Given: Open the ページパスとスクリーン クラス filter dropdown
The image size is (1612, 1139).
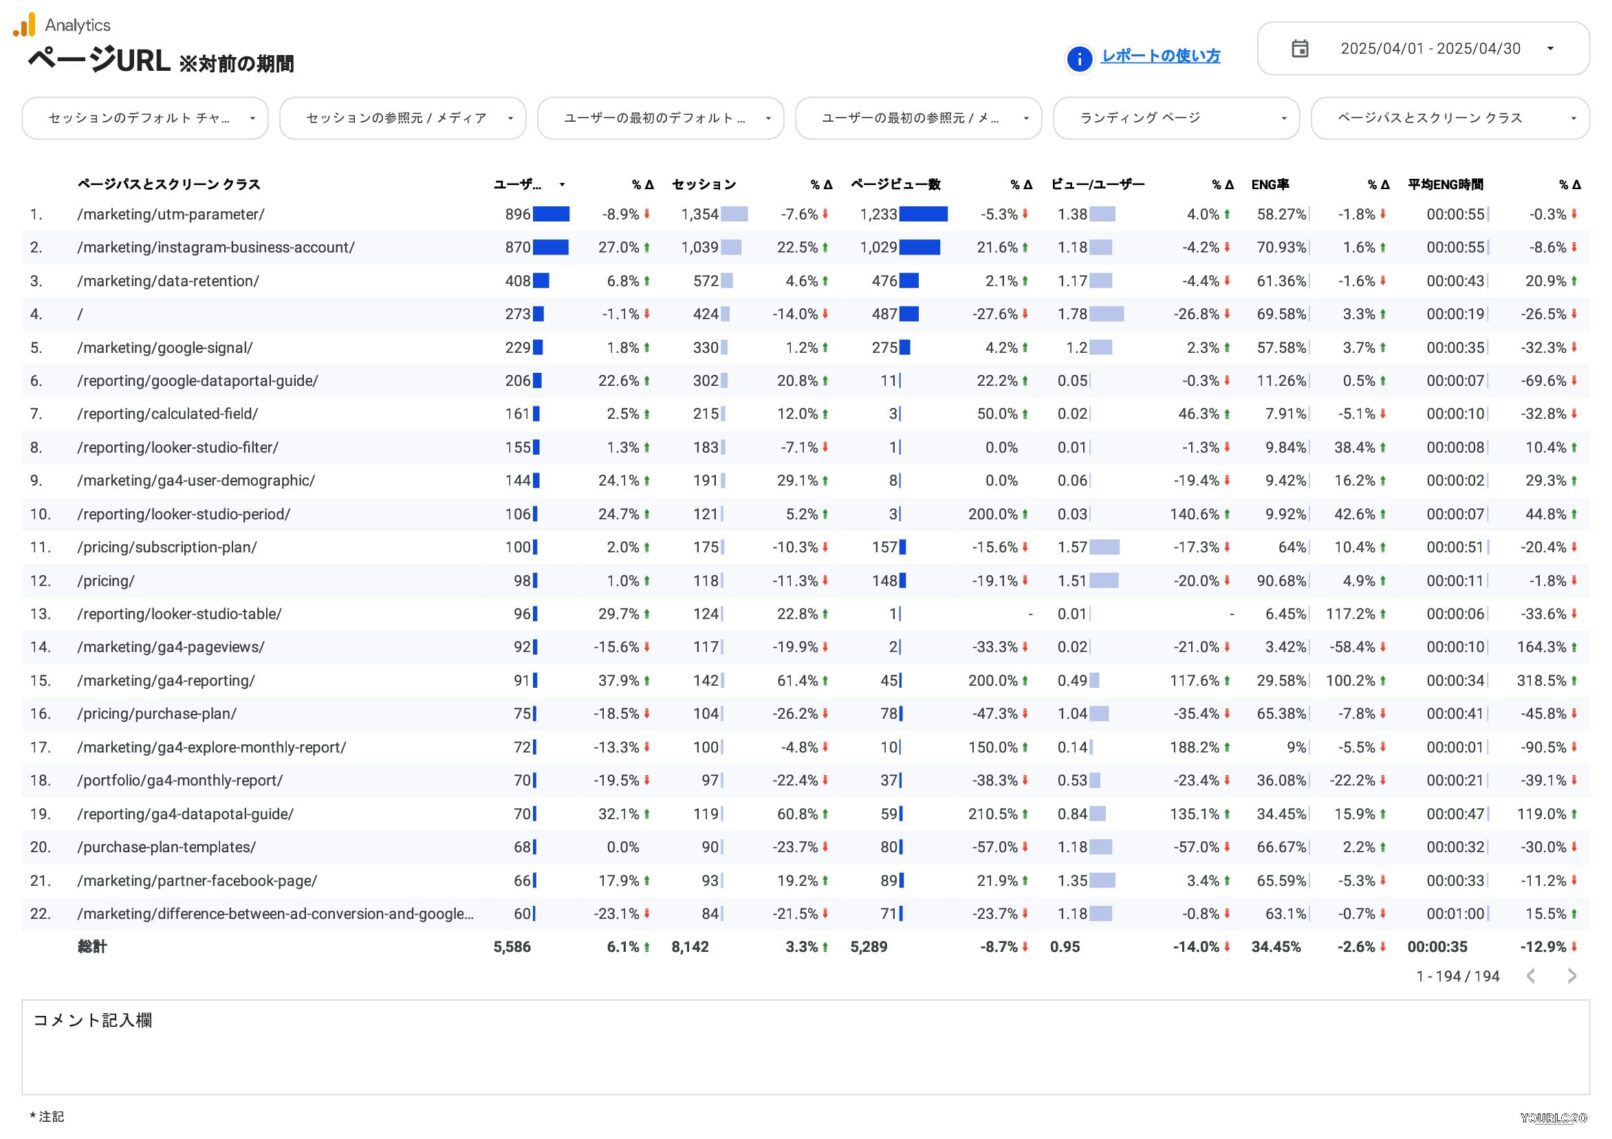Looking at the screenshot, I should click(x=1449, y=118).
